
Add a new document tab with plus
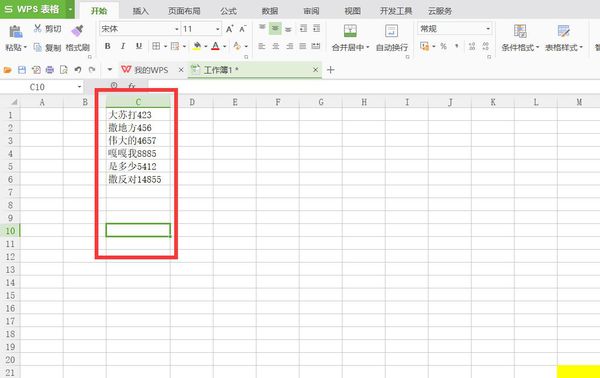[331, 70]
